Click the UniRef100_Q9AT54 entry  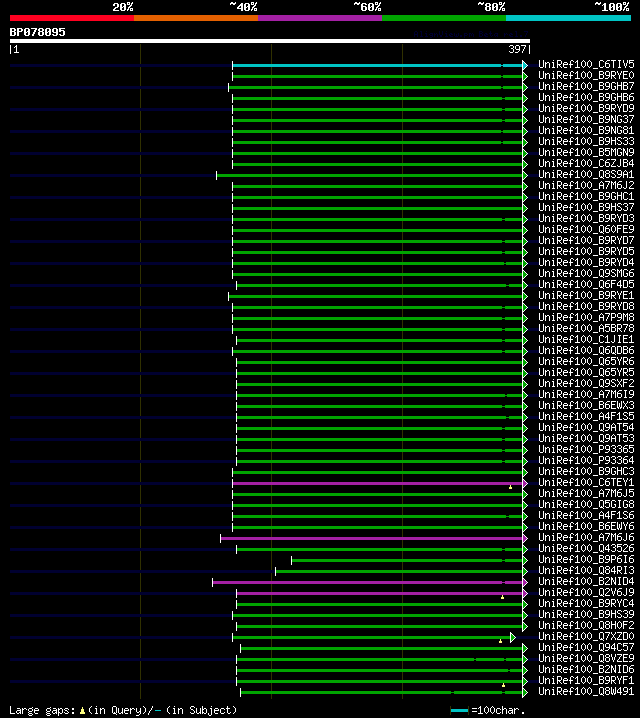(586, 427)
